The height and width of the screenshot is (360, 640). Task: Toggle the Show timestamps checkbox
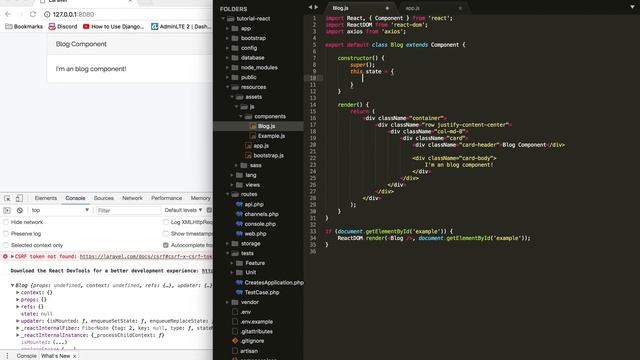[x=166, y=233]
